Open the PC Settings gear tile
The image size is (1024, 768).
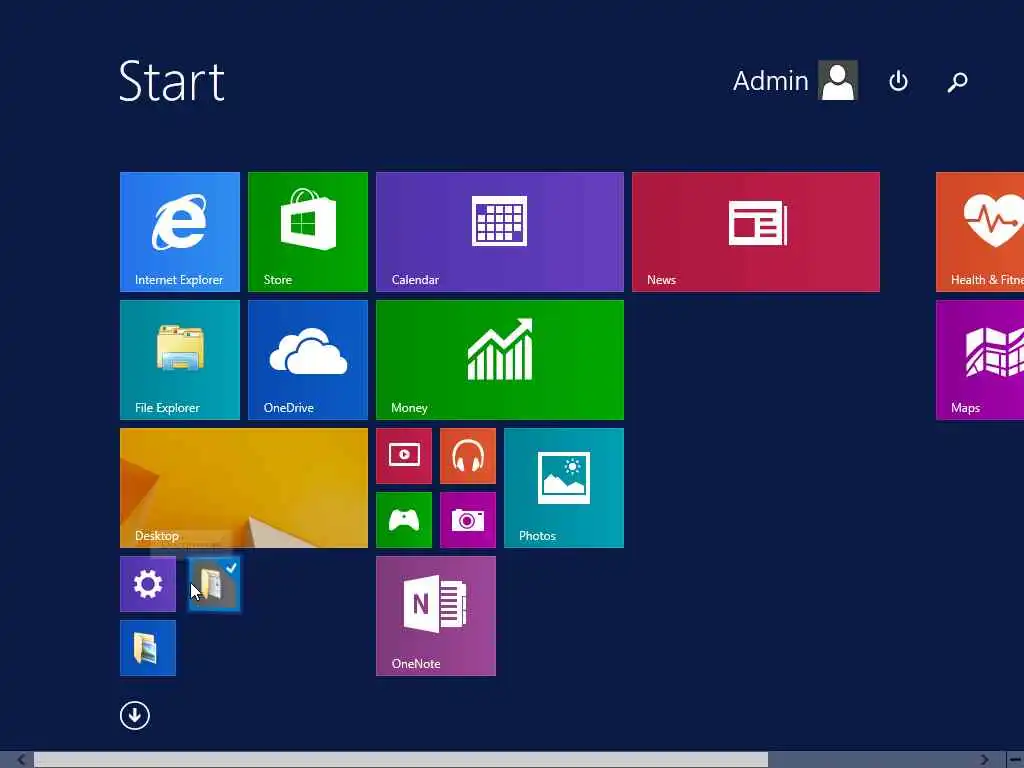(x=148, y=584)
